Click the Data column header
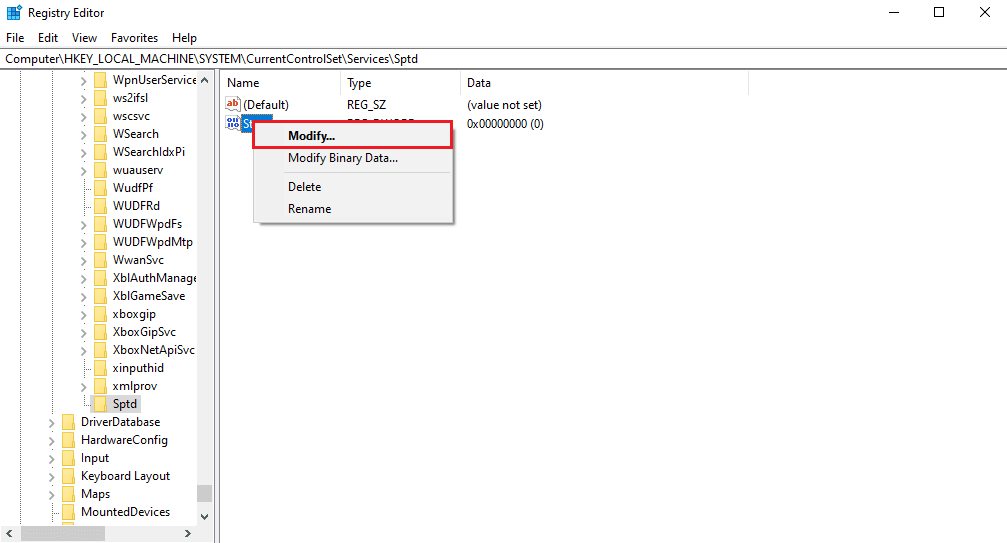This screenshot has width=1007, height=543. 479,83
